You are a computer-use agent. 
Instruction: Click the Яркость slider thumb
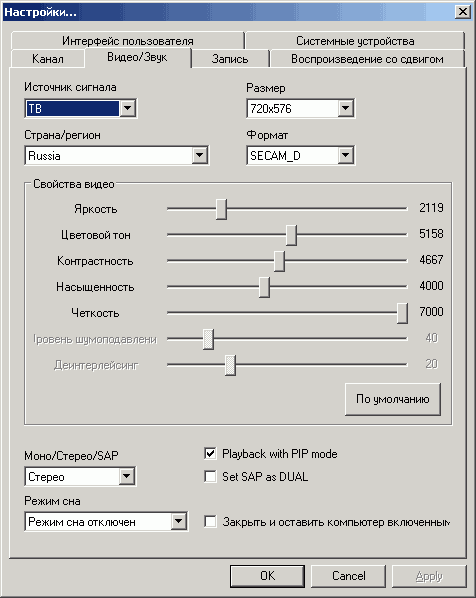pos(221,209)
